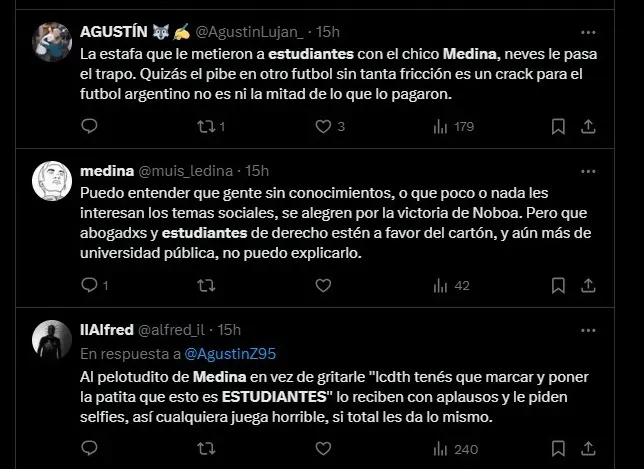Viewport: 644px width, 469px height.
Task: Bookmark medina's tweet about Noboa
Action: (x=558, y=286)
